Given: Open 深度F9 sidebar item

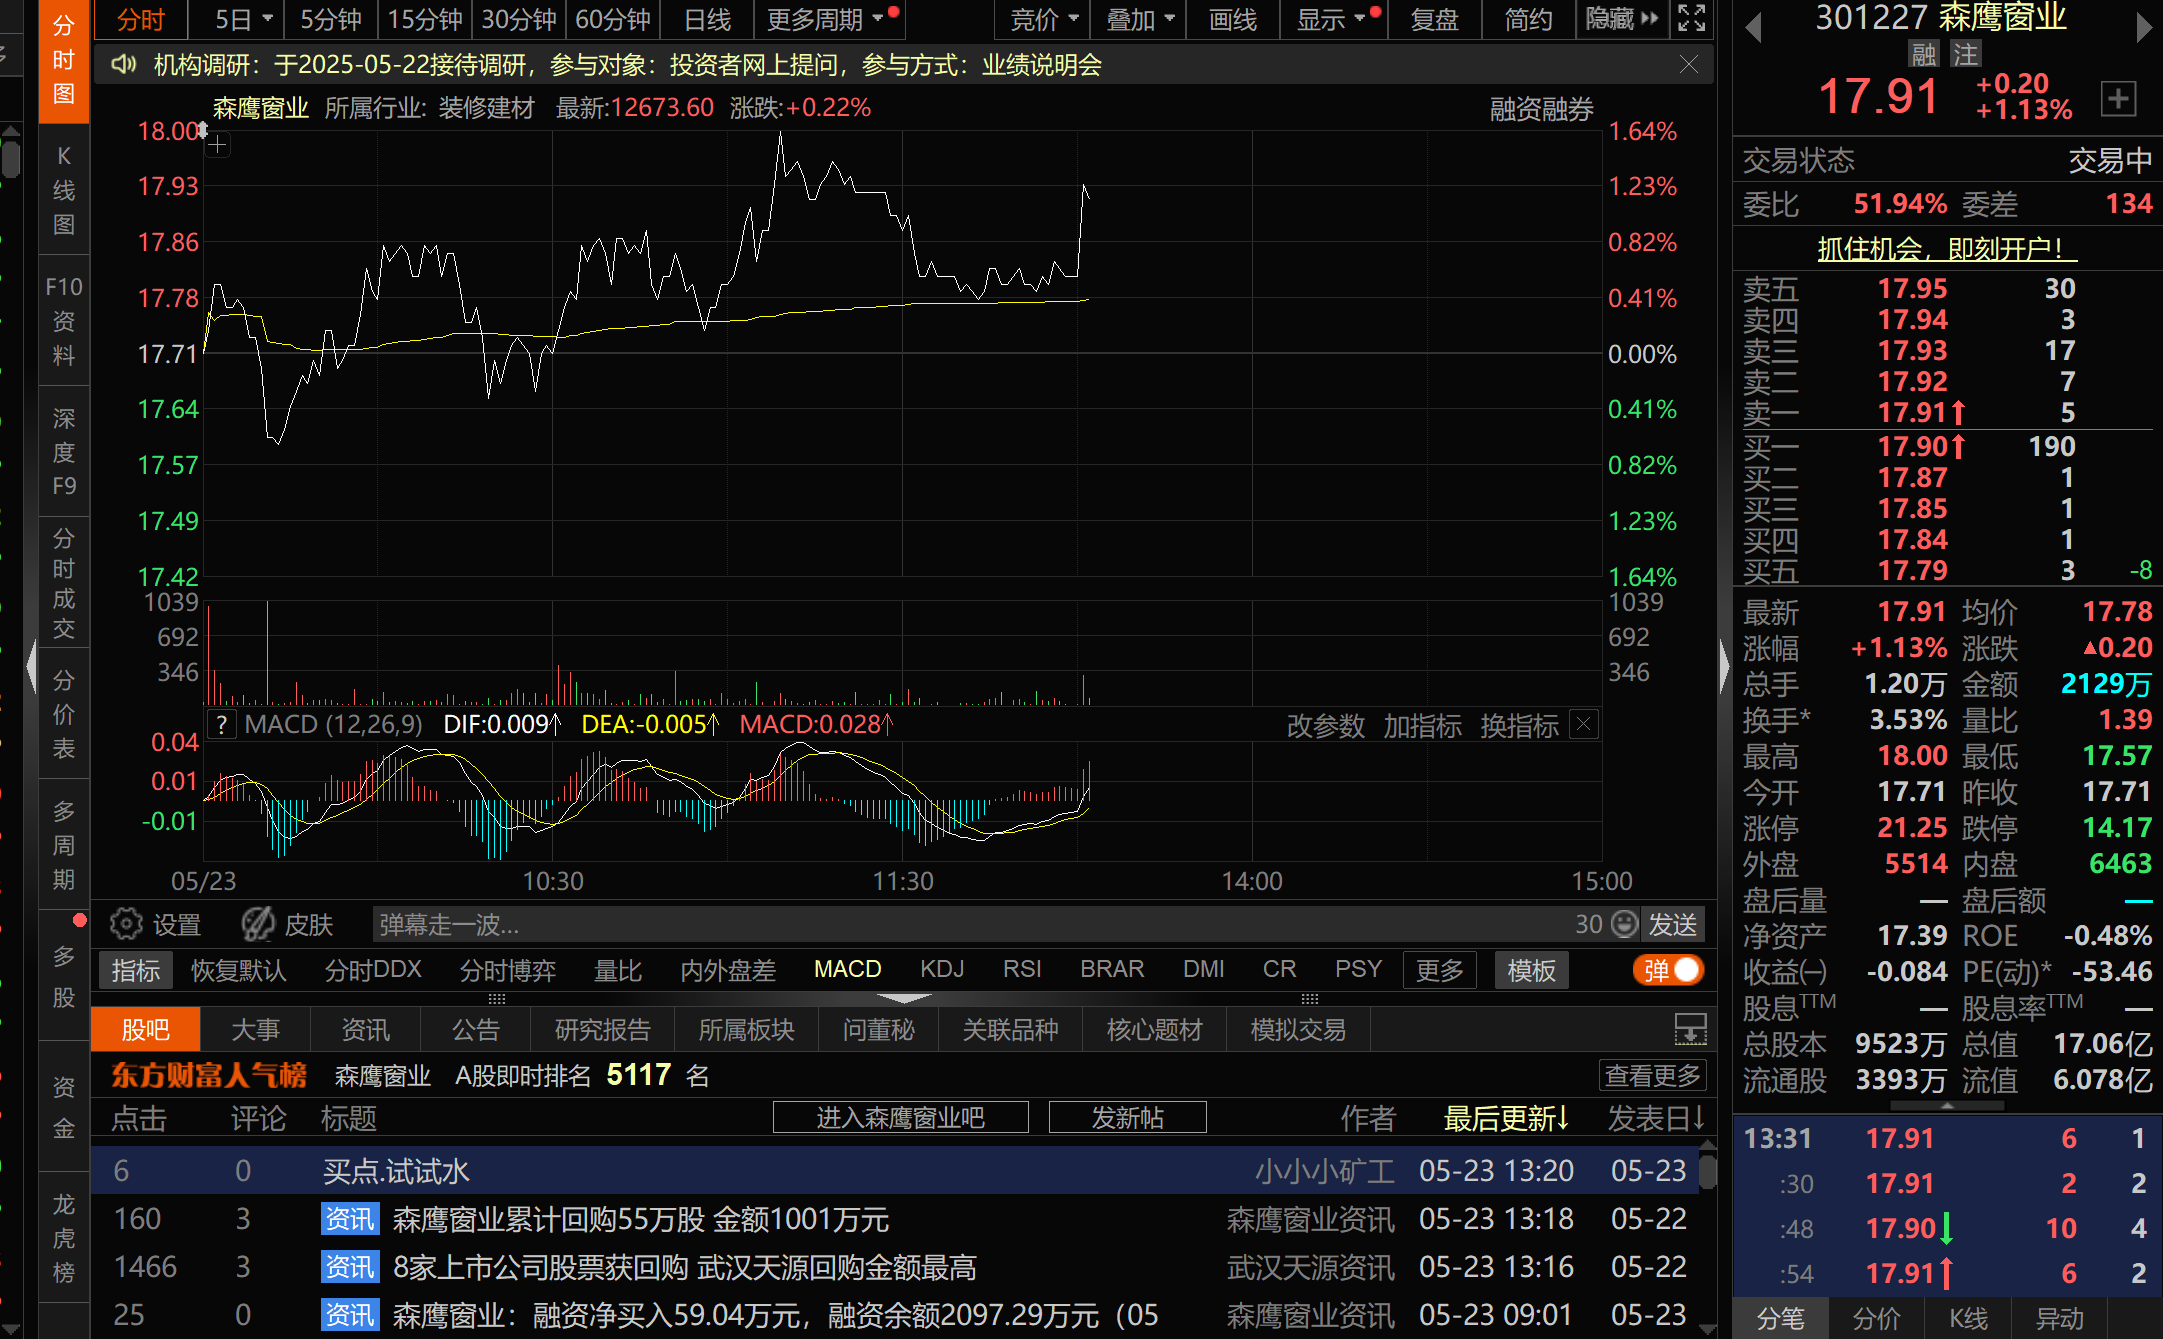Looking at the screenshot, I should [64, 452].
